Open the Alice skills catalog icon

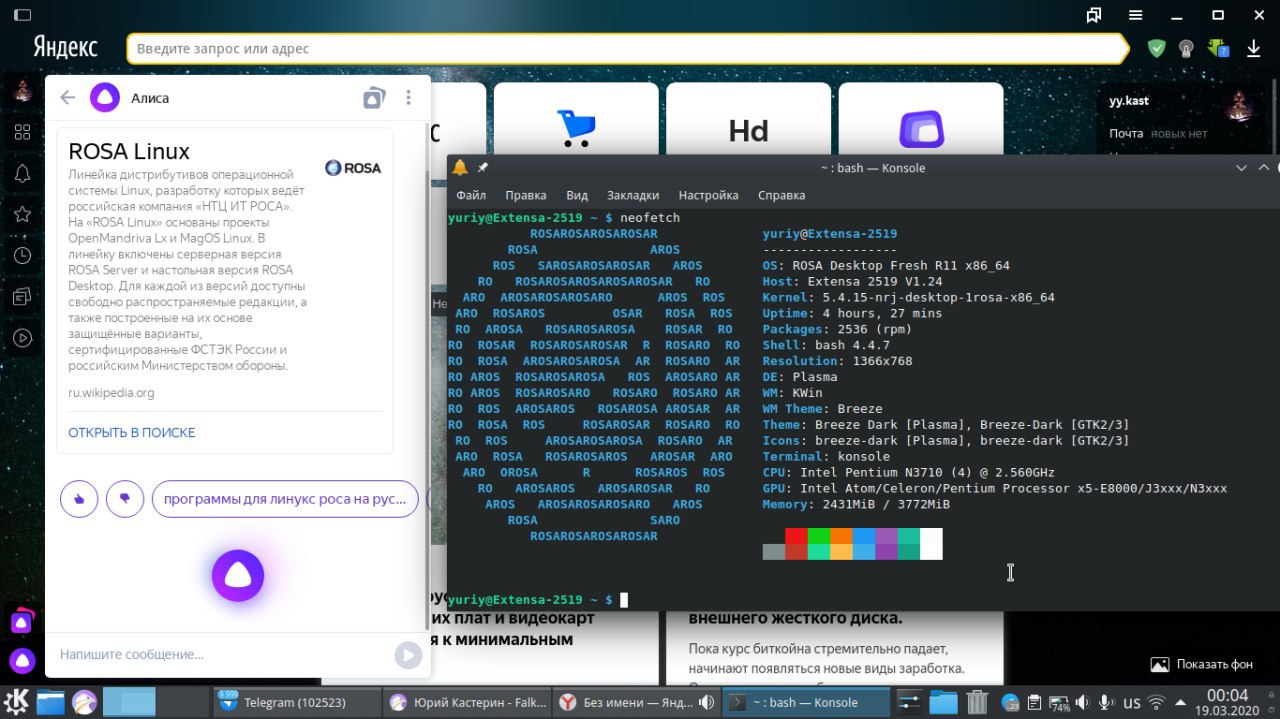tap(373, 97)
